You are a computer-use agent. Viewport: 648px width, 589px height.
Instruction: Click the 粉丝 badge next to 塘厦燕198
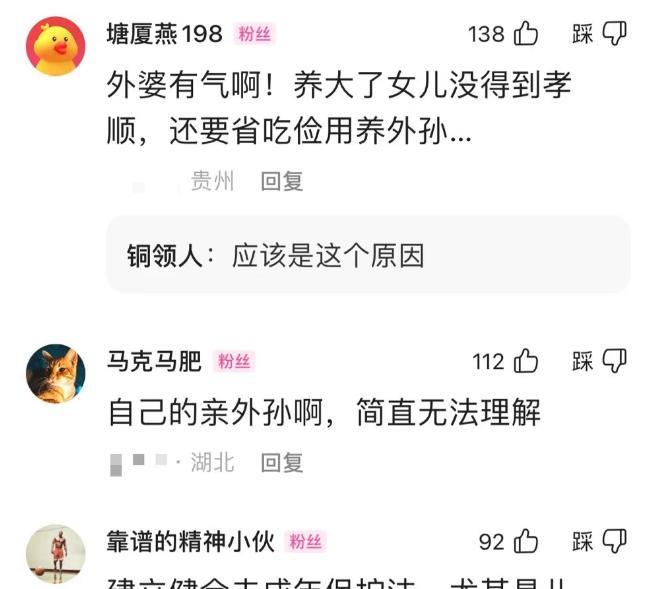[255, 34]
